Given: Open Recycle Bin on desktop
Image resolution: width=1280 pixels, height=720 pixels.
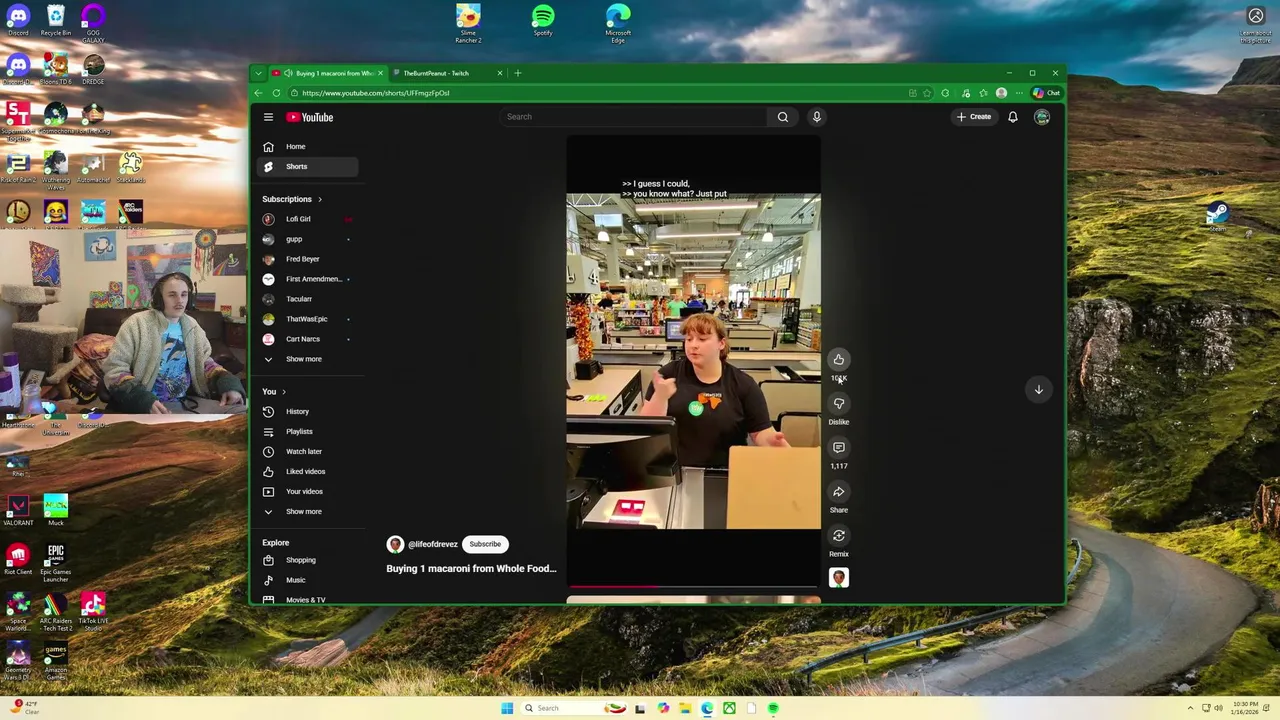Looking at the screenshot, I should tap(56, 20).
